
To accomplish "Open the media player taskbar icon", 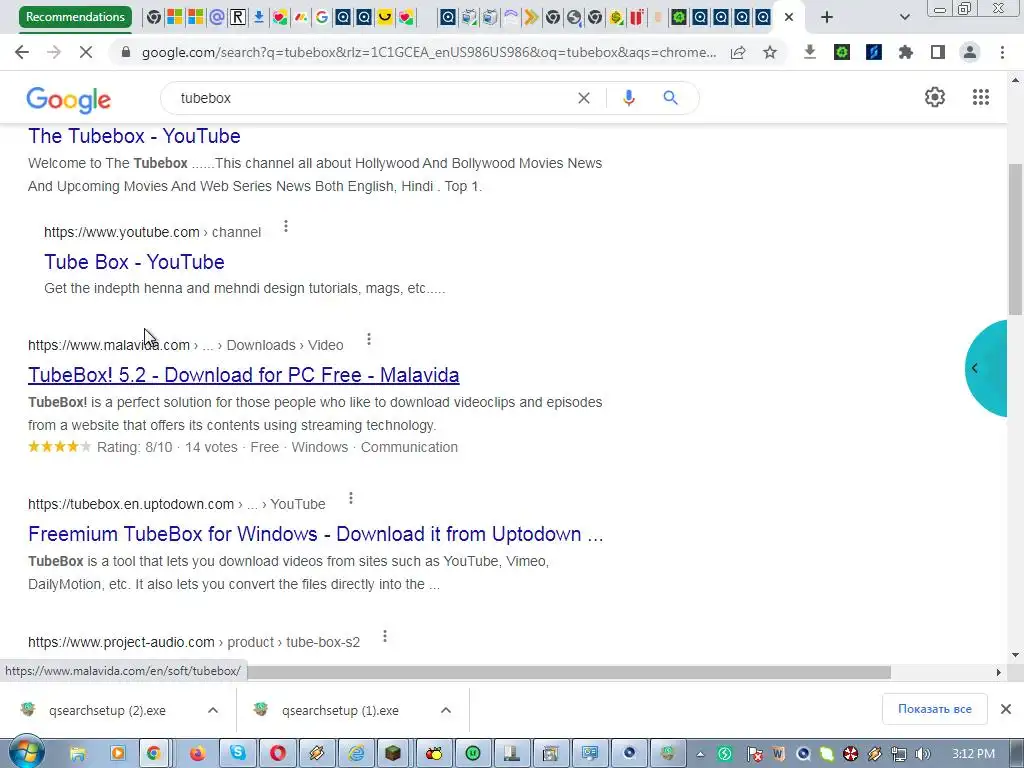I will pos(118,754).
